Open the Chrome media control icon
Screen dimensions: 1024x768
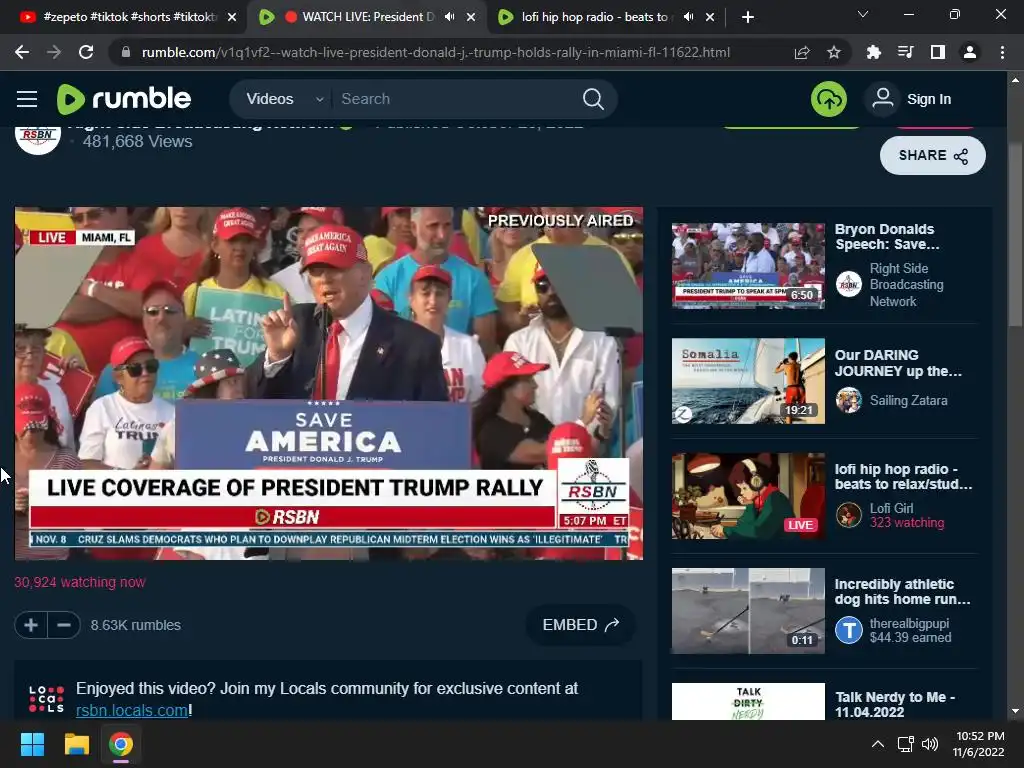coord(906,52)
